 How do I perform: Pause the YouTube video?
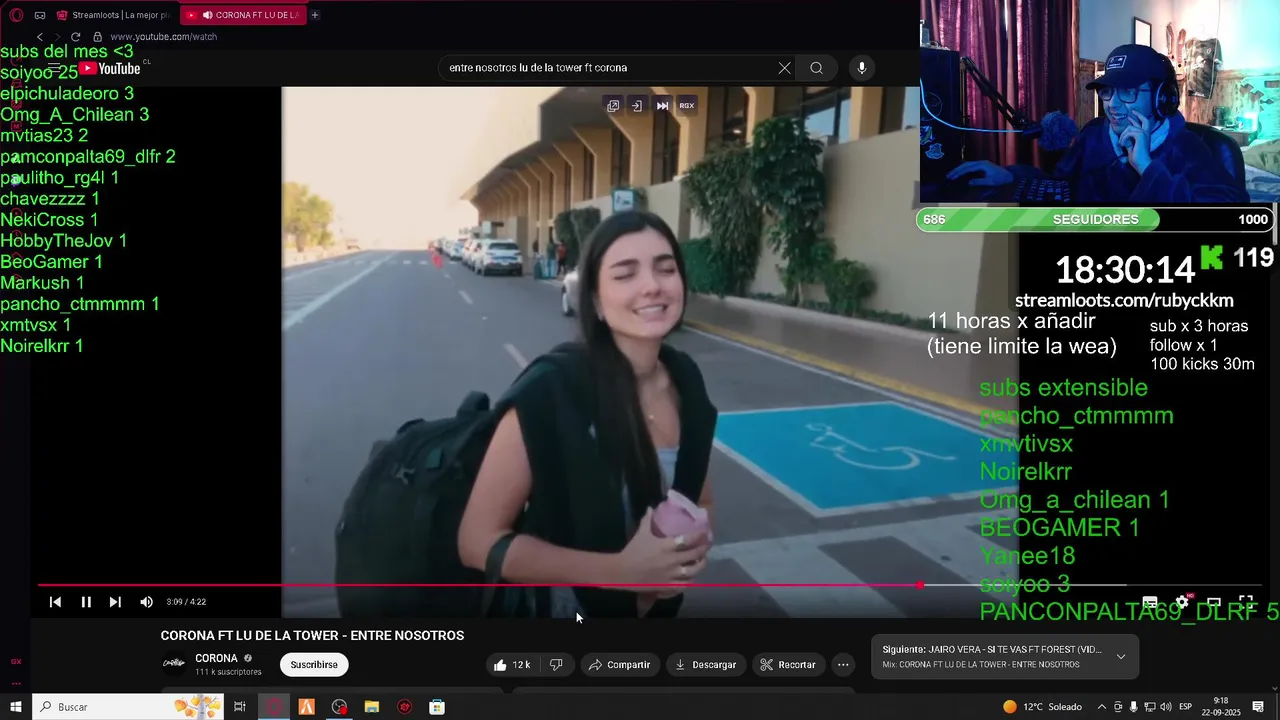click(x=86, y=602)
